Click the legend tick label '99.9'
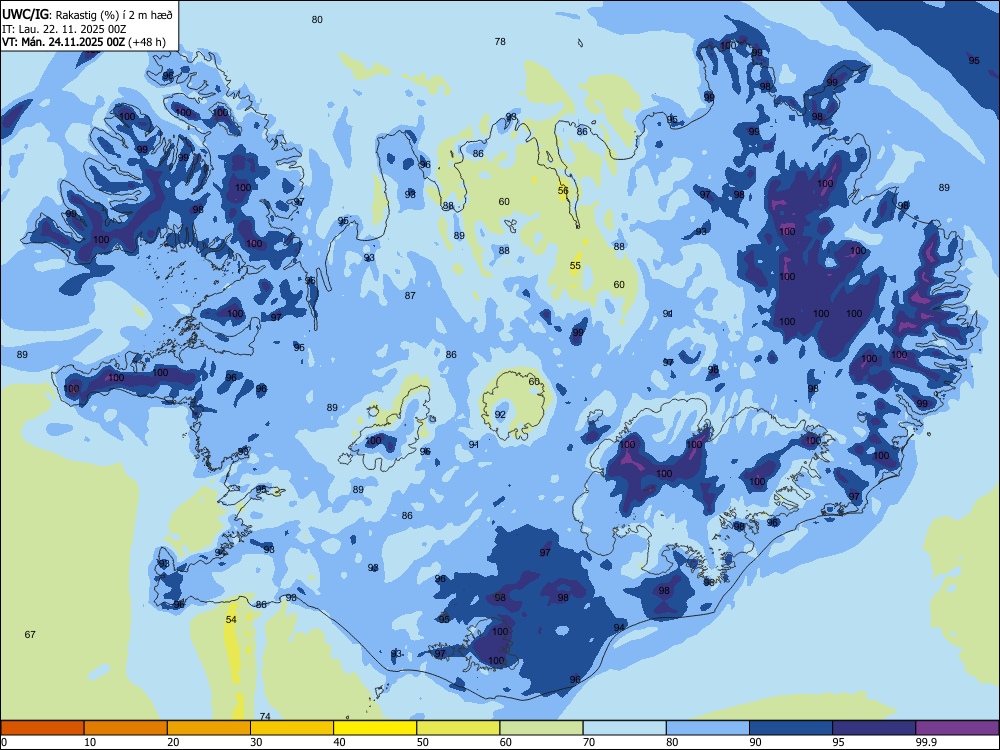The width and height of the screenshot is (1000, 750). point(926,742)
